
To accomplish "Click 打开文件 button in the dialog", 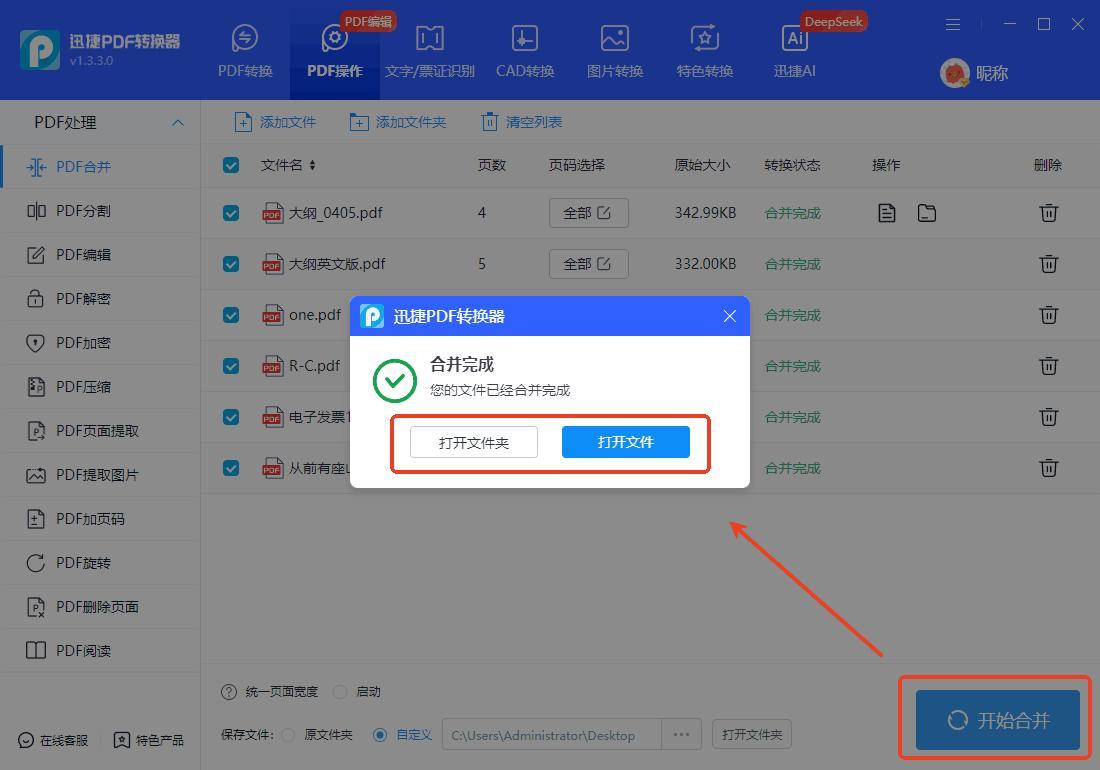I will 625,442.
